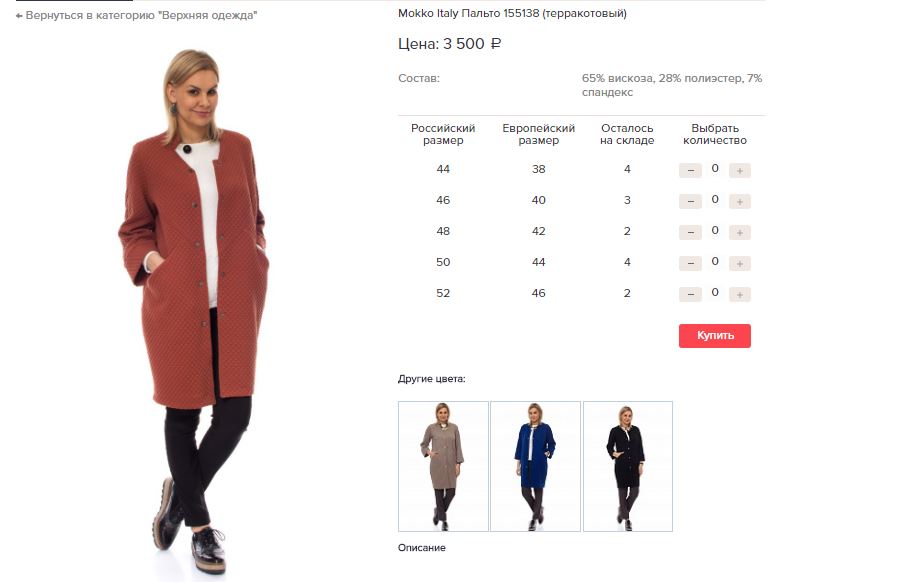Click minus button for size 46 row
Screen dimensions: 904x582
[690, 201]
